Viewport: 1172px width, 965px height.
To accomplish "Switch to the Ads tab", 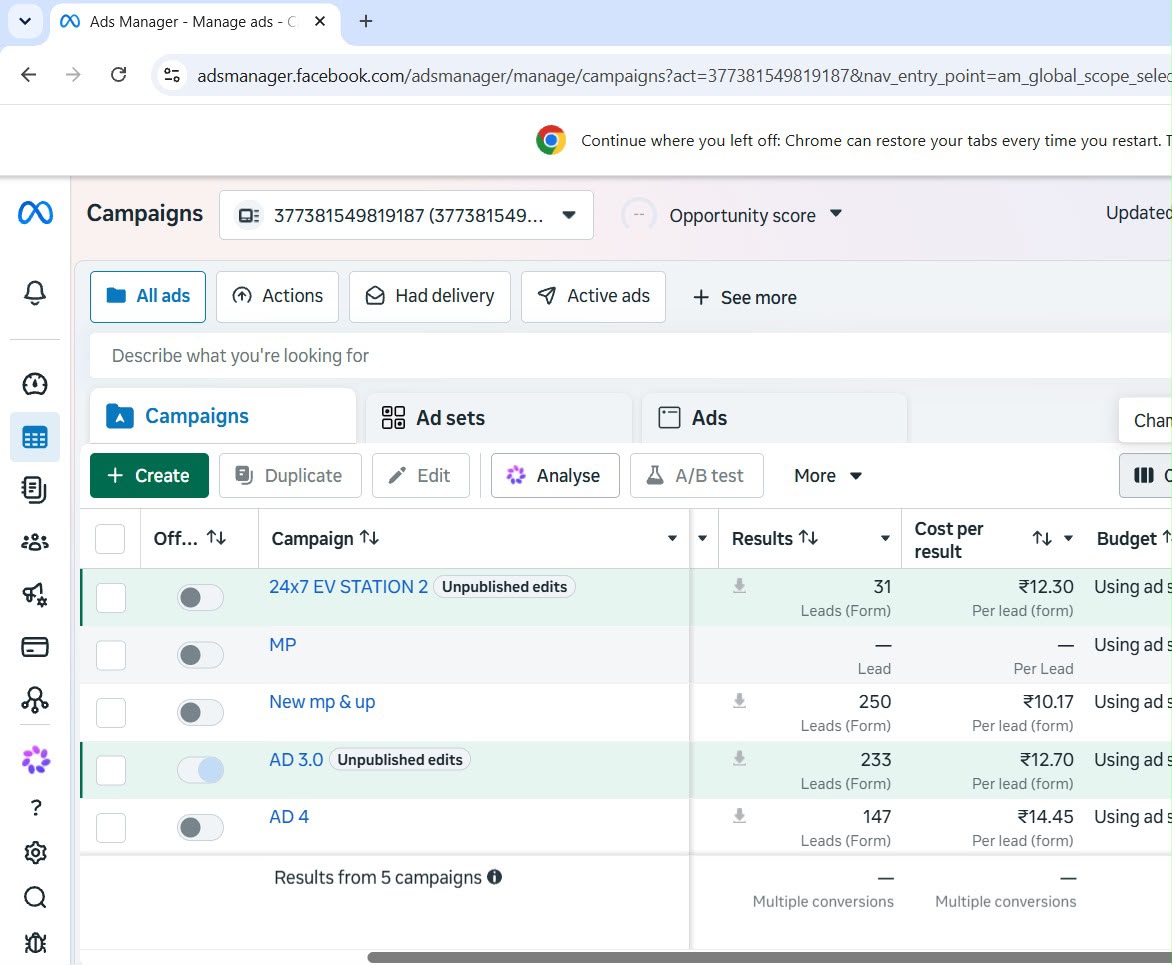I will [774, 418].
